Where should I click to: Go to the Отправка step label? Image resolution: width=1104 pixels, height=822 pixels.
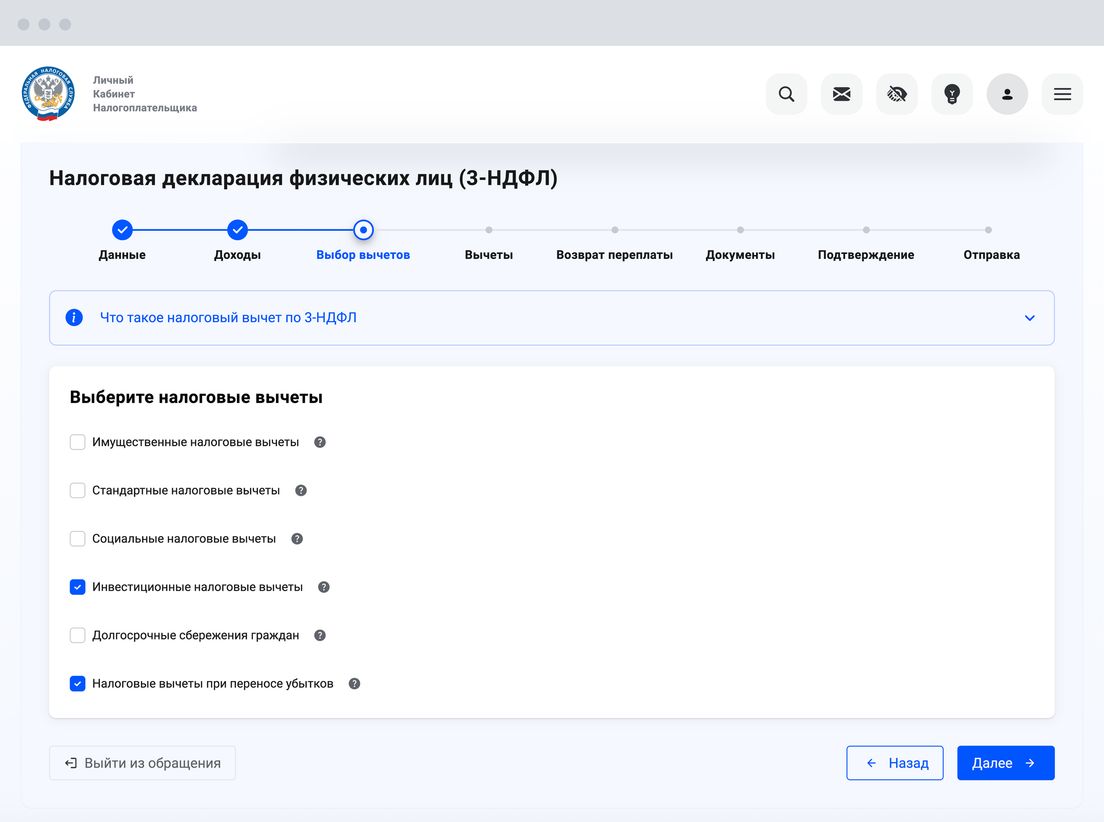991,255
